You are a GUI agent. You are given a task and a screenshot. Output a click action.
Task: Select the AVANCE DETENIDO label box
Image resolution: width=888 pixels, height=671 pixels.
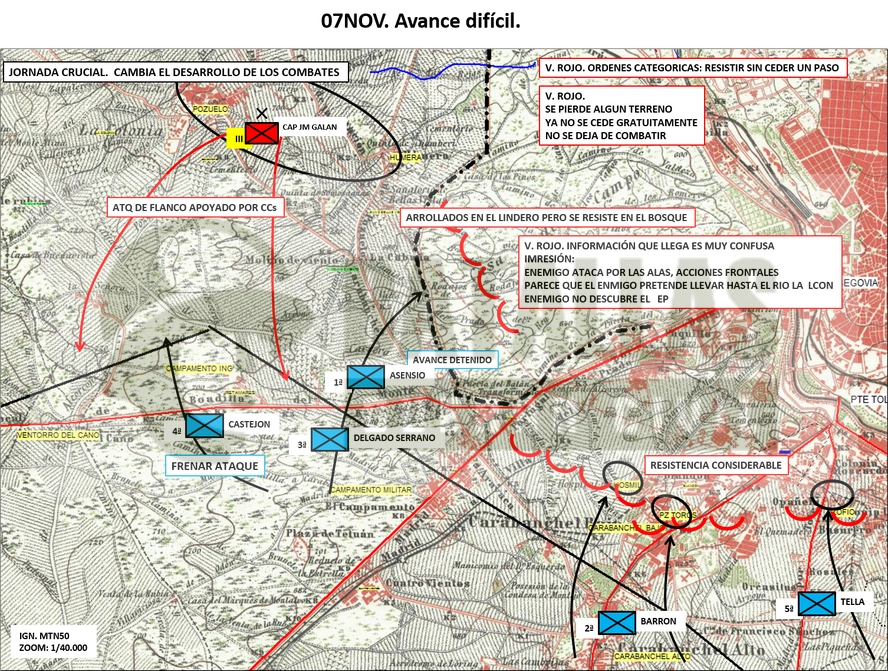[x=452, y=360]
